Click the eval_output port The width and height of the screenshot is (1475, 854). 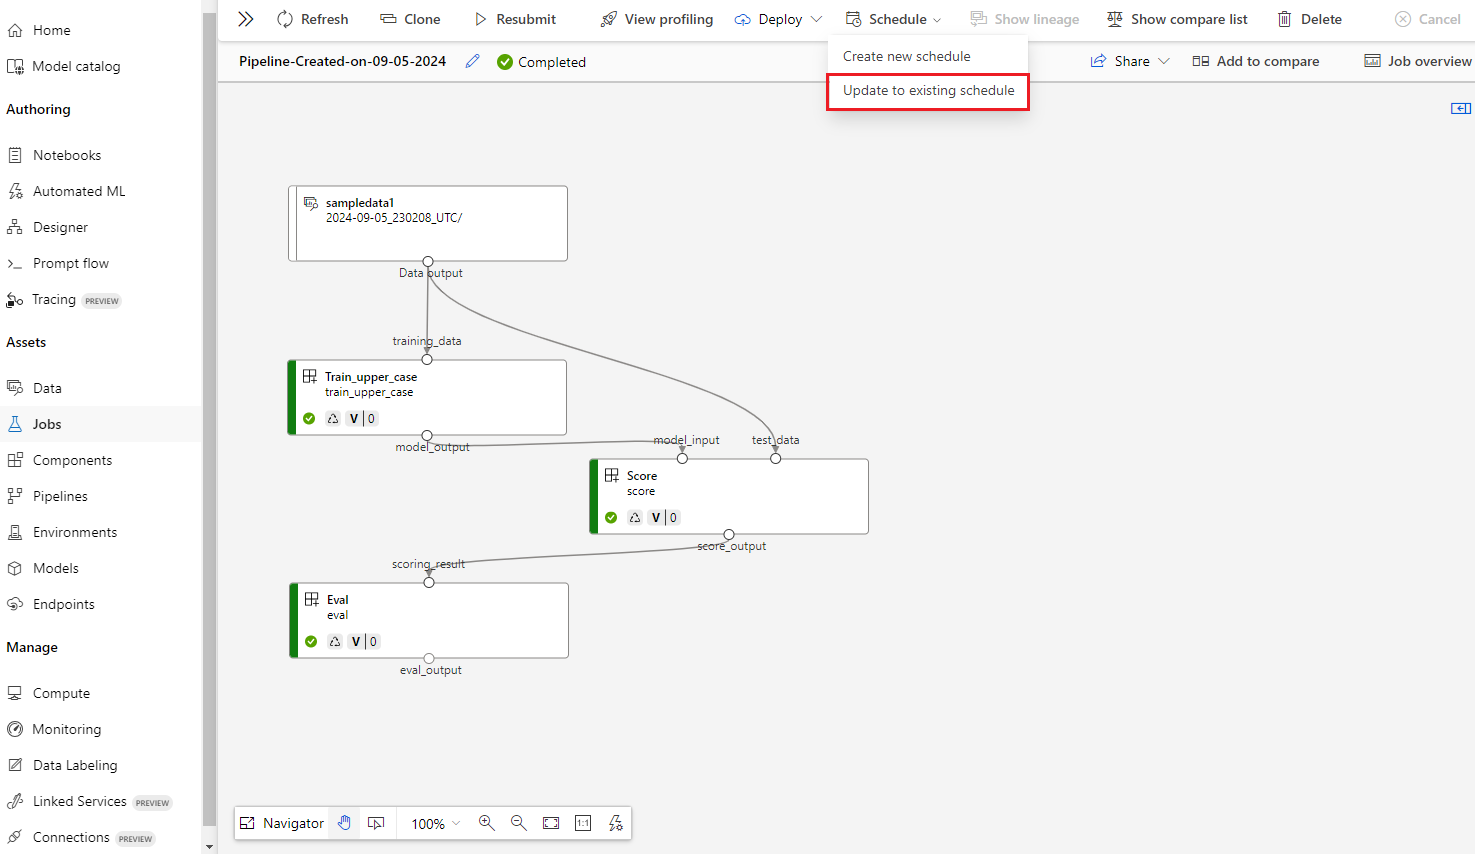pos(429,659)
